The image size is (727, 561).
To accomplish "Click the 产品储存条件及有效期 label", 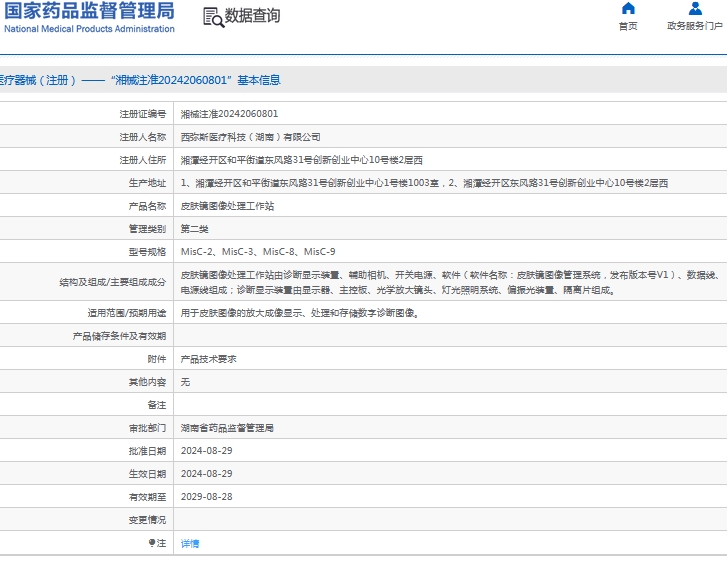I will (x=119, y=336).
